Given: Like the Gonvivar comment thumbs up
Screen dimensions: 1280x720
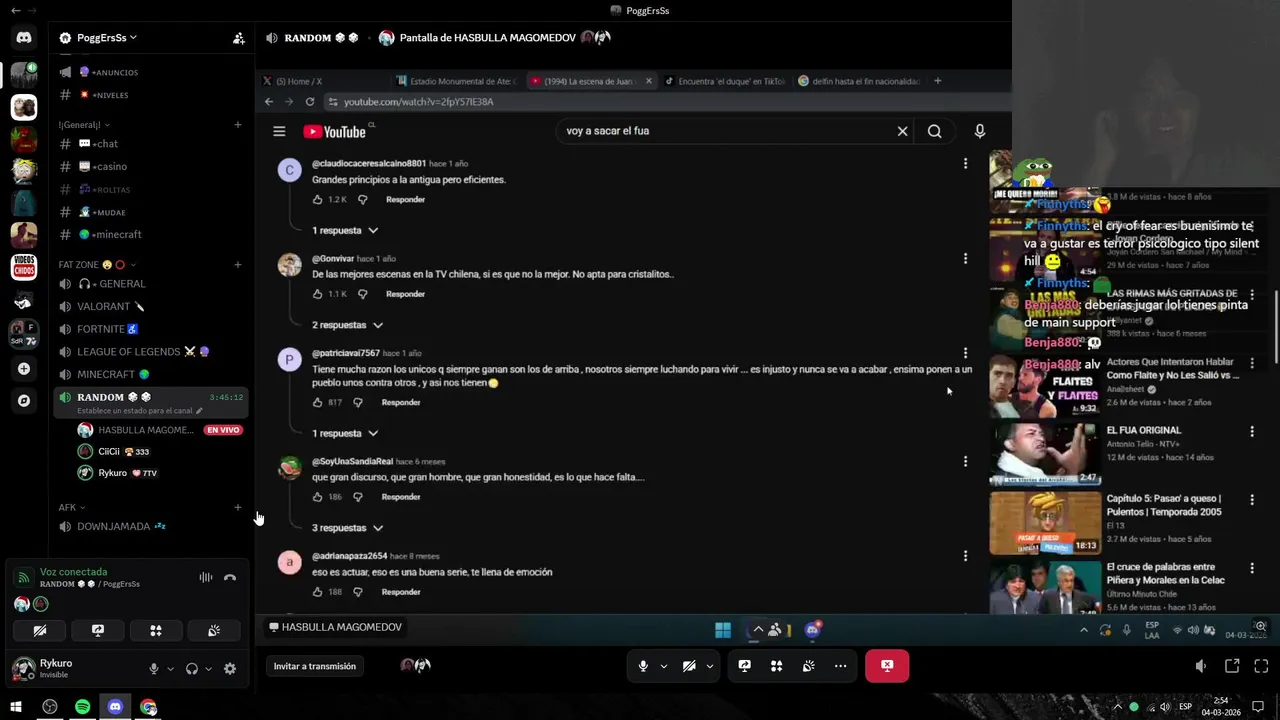Looking at the screenshot, I should 317,294.
